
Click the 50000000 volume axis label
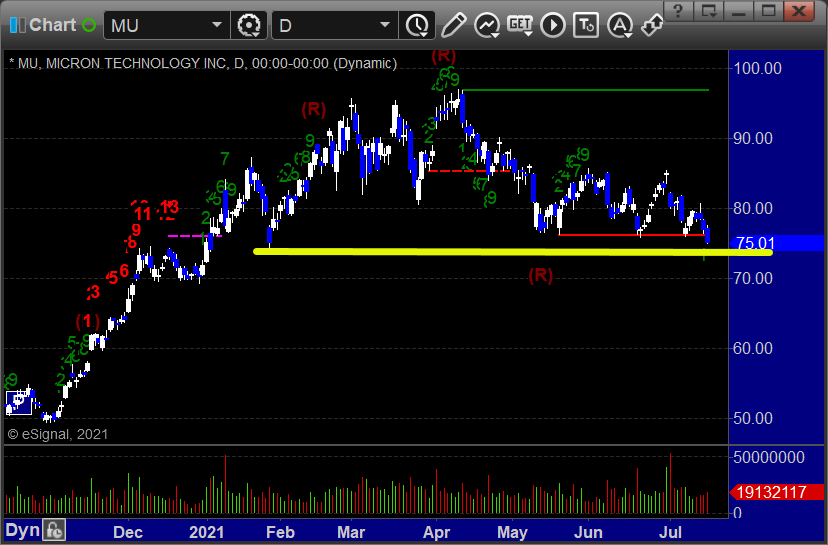pos(769,457)
